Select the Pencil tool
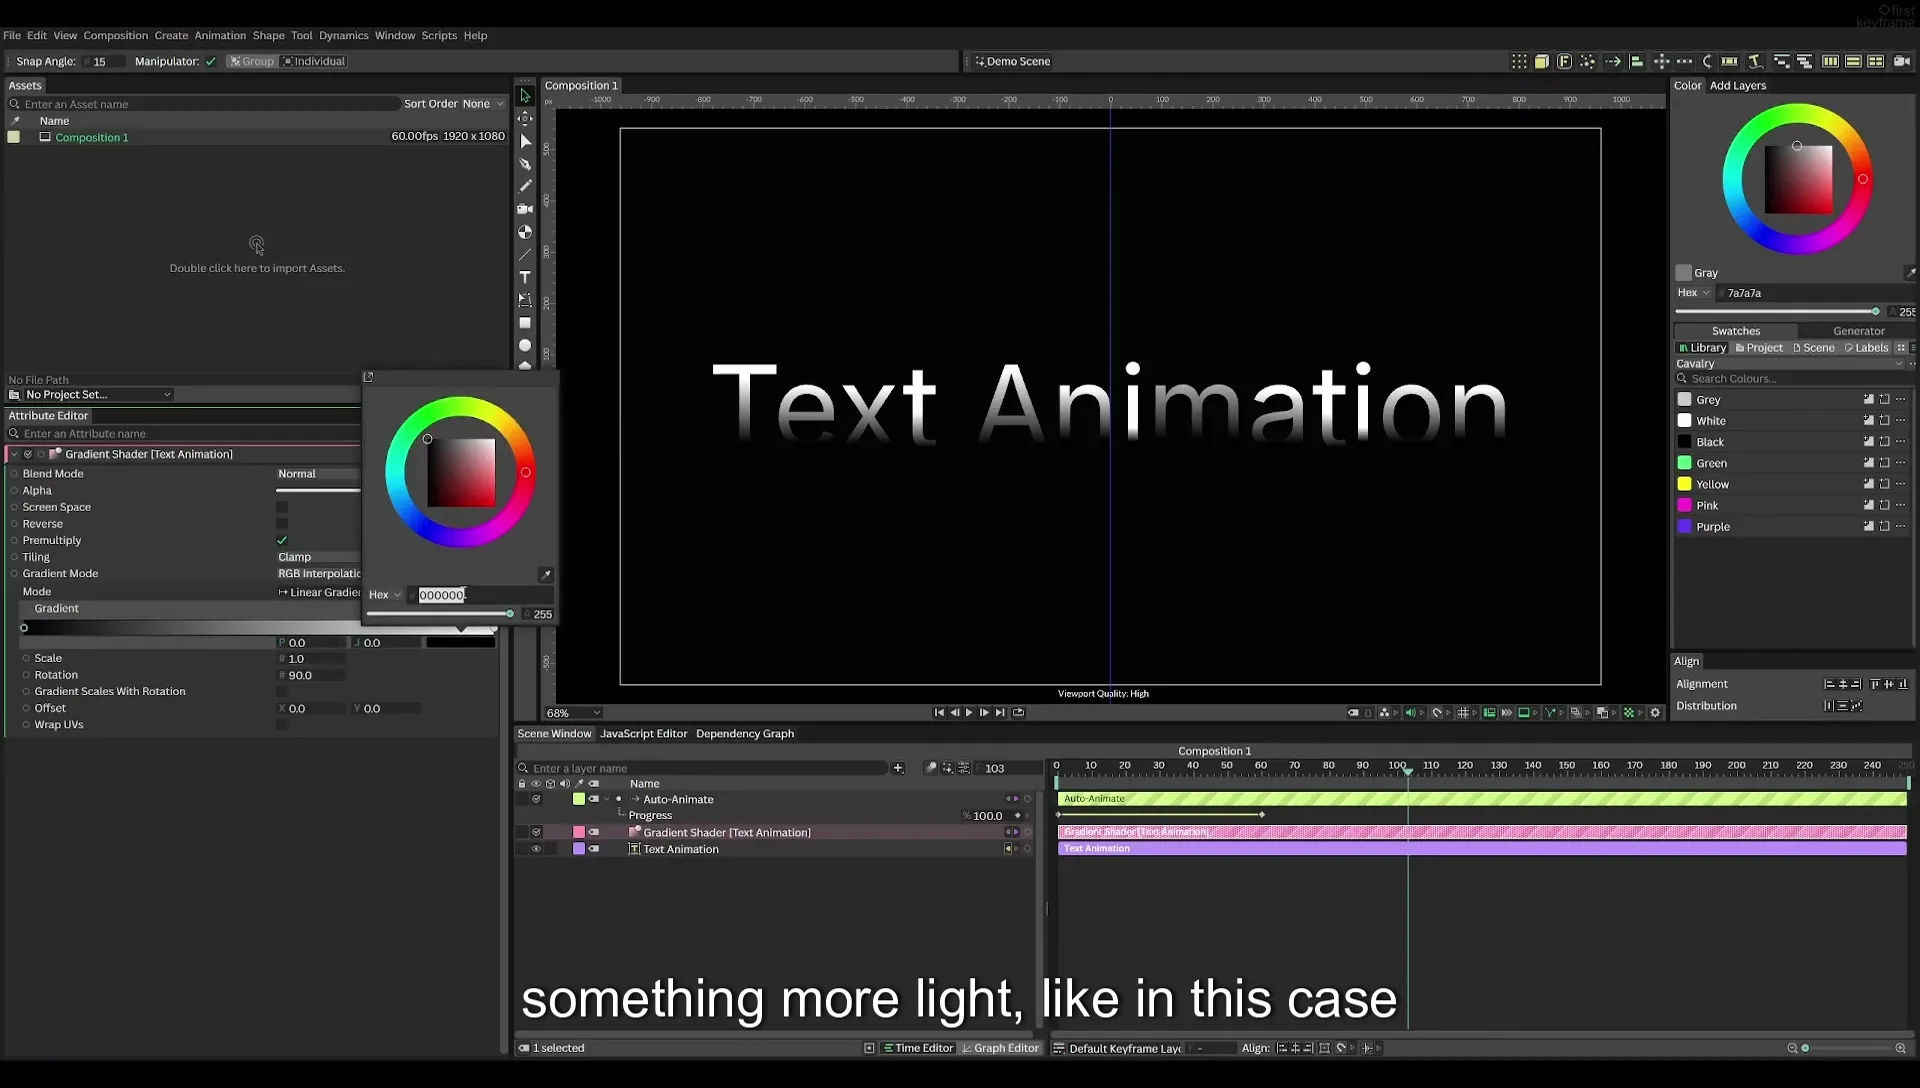The width and height of the screenshot is (1920, 1088). 525,186
